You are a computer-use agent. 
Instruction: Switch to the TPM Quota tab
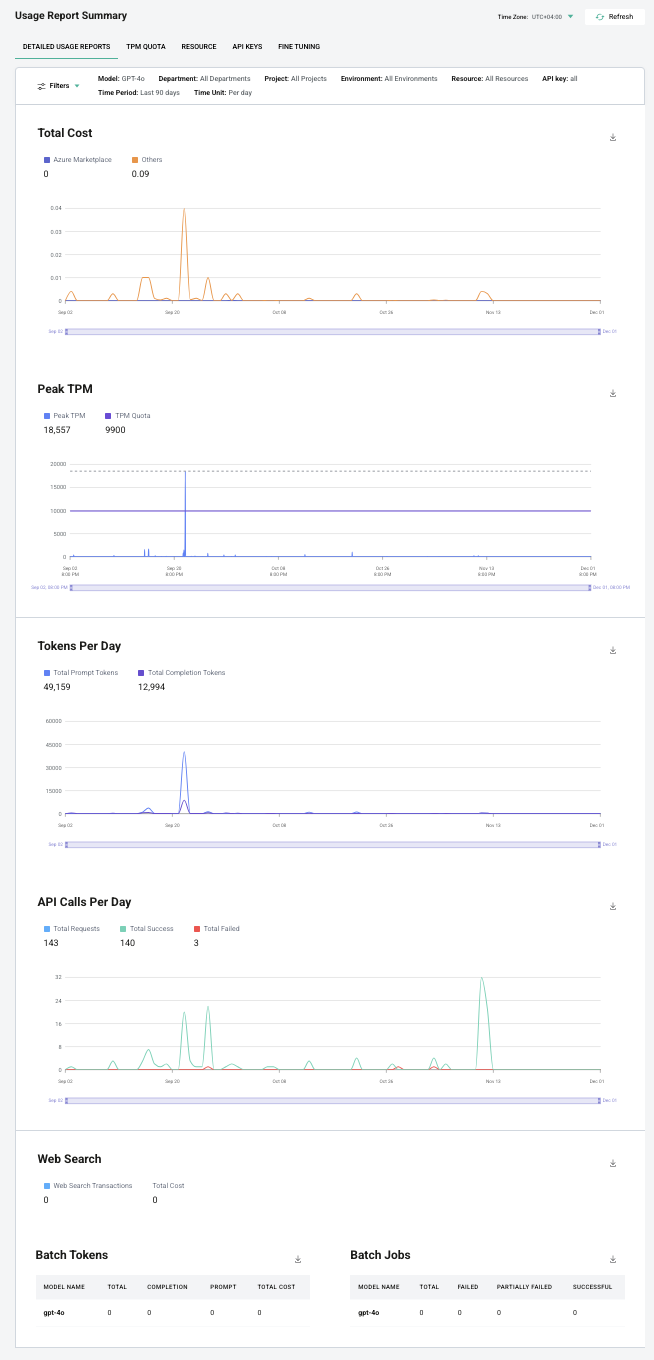point(146,47)
